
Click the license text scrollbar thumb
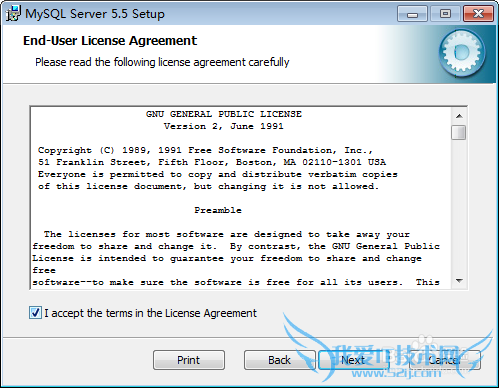tap(459, 132)
